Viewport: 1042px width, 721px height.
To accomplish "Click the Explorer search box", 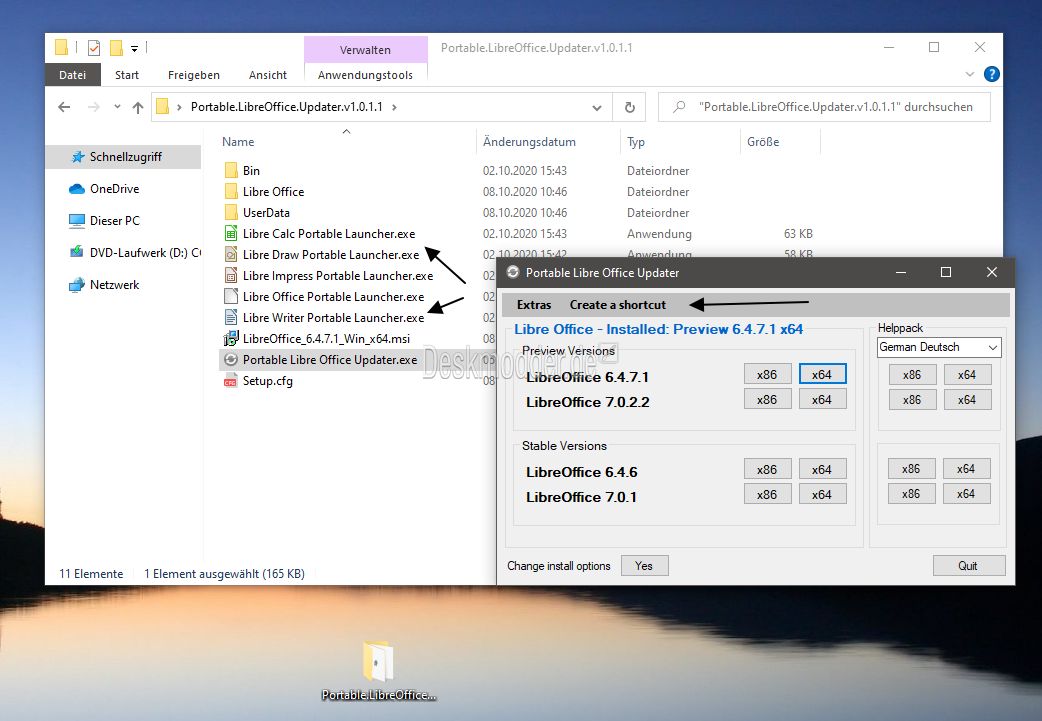I will 824,107.
